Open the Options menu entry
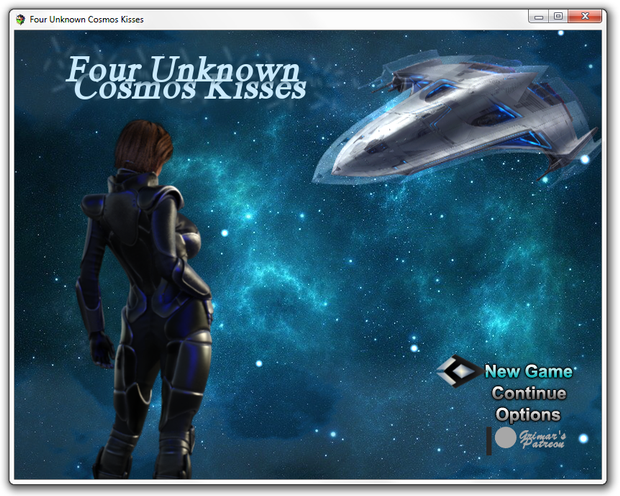The width and height of the screenshot is (620, 496). (528, 415)
